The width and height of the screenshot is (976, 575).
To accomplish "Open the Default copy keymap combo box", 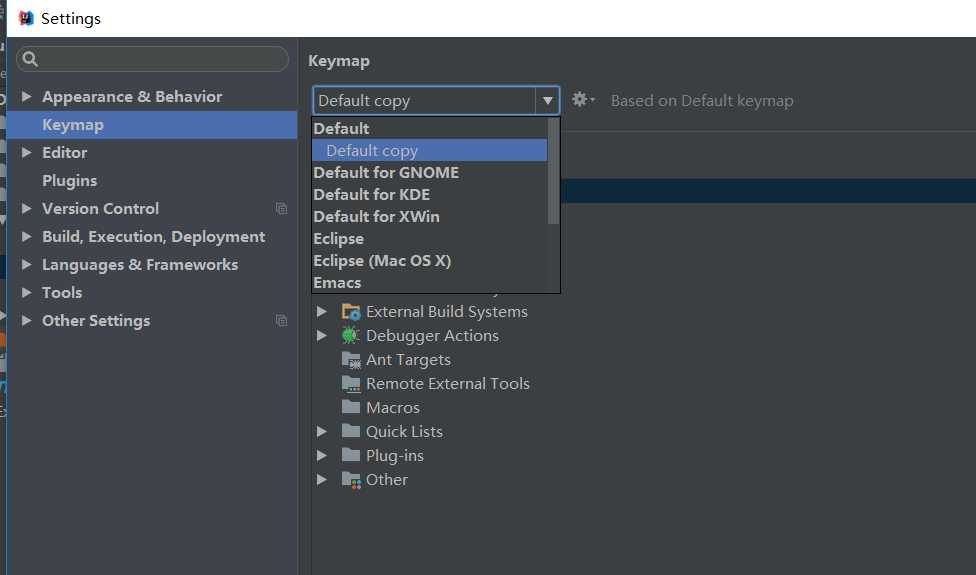I will tap(436, 100).
